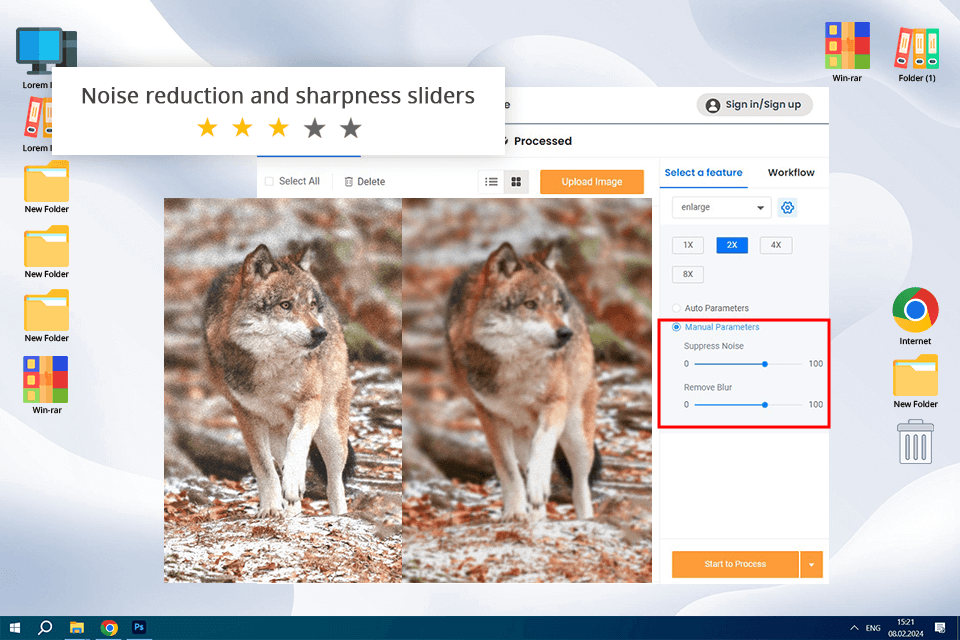Open File Explorer from taskbar
Viewport: 960px width, 640px height.
tap(77, 628)
